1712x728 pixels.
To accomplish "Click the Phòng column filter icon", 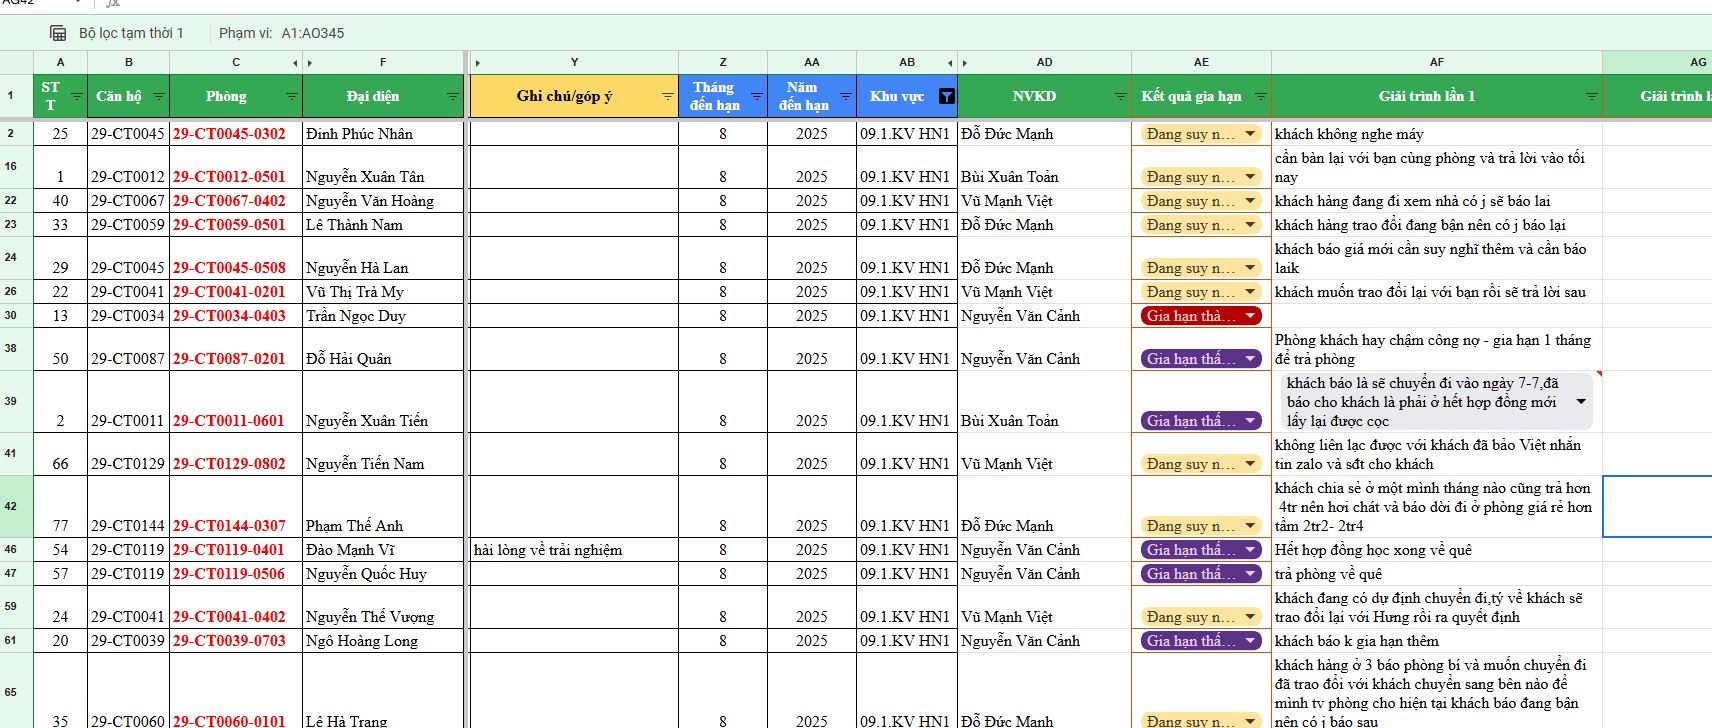I will pyautogui.click(x=291, y=97).
